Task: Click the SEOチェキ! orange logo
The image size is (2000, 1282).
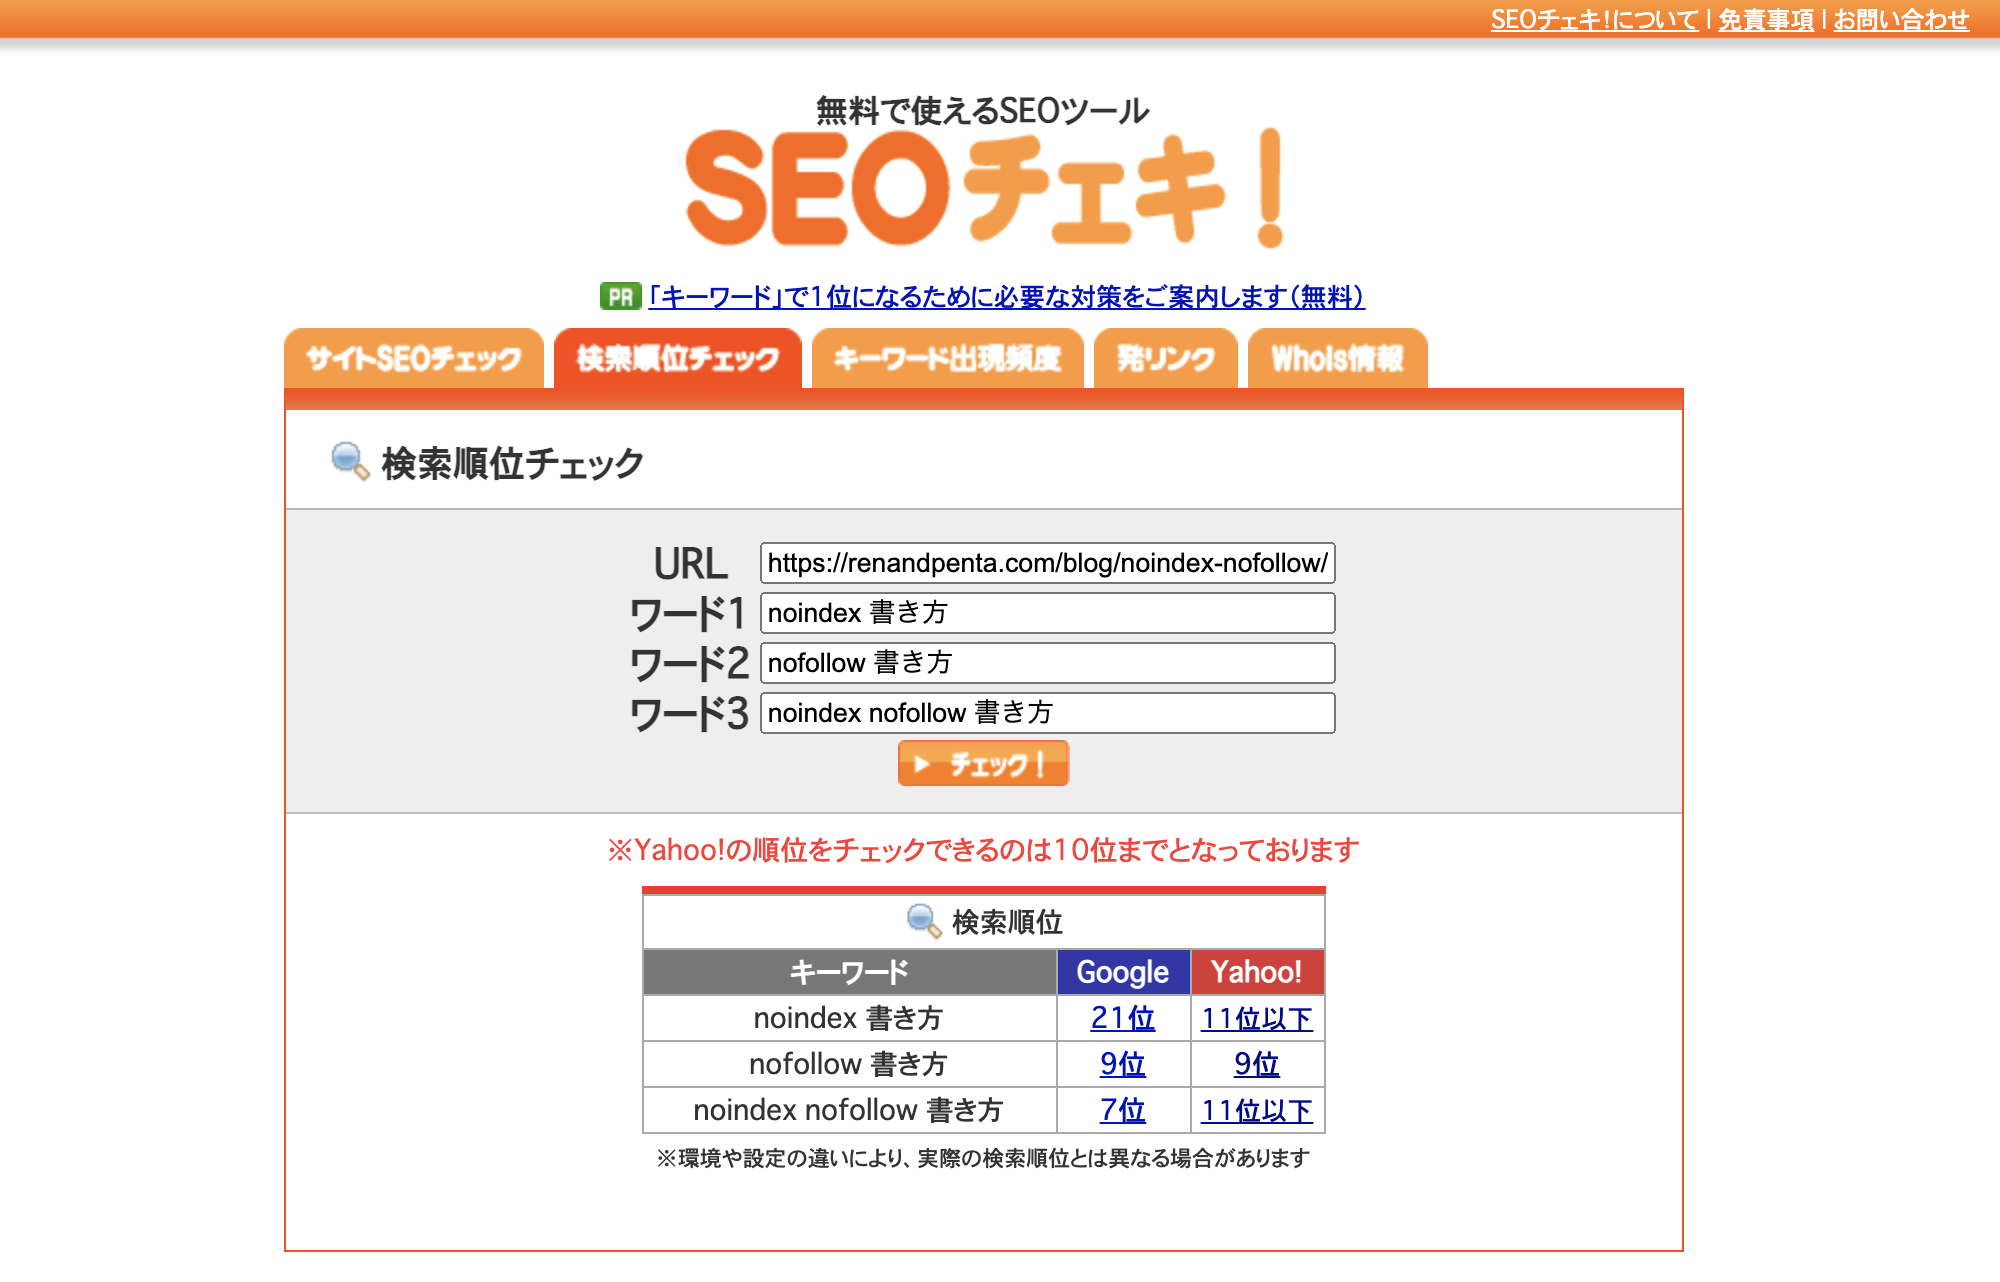Action: [984, 188]
